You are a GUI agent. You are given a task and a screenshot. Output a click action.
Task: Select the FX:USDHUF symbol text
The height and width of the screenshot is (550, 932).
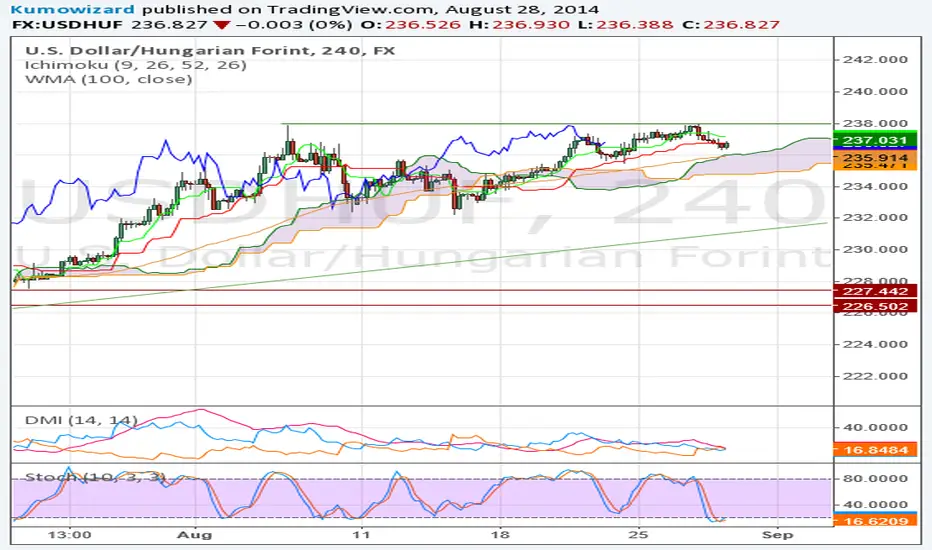point(67,25)
